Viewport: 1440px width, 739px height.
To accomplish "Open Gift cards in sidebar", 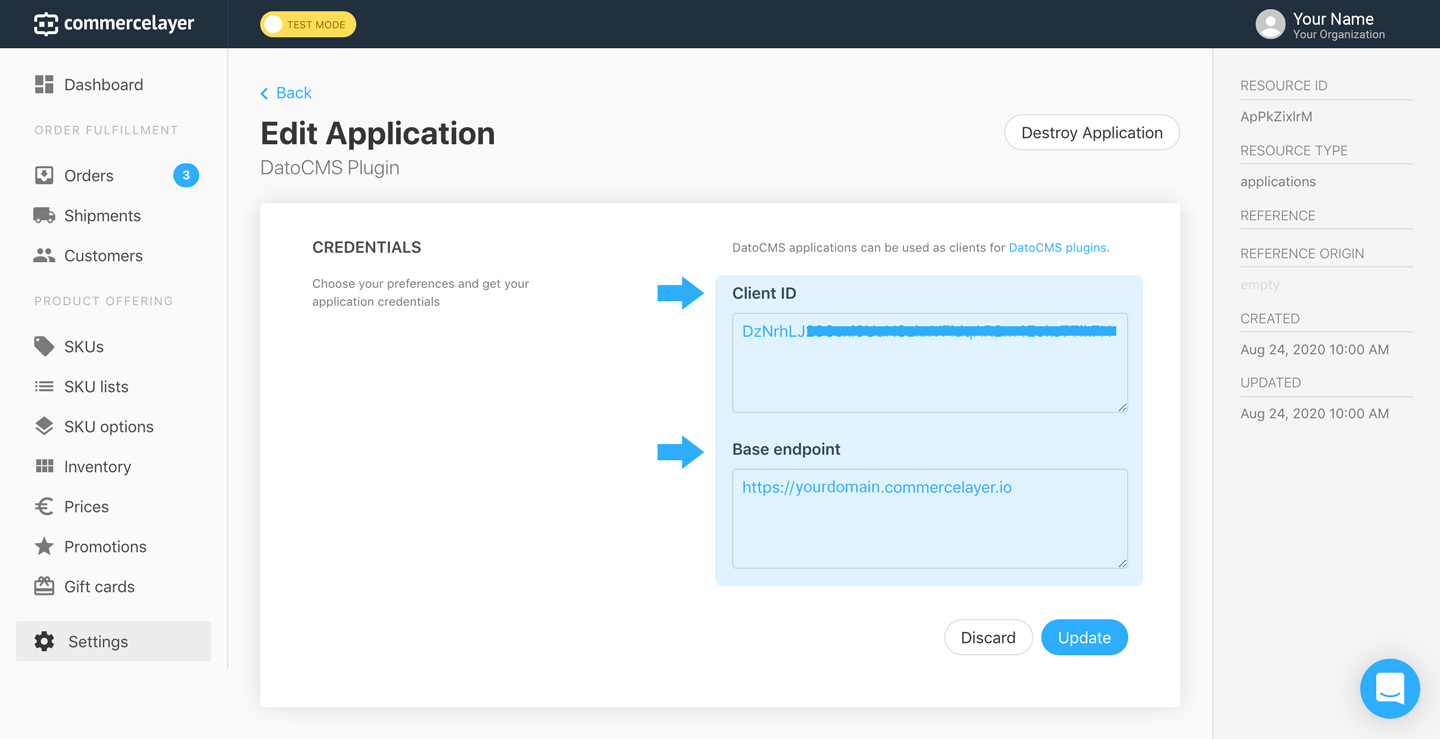I will [99, 587].
